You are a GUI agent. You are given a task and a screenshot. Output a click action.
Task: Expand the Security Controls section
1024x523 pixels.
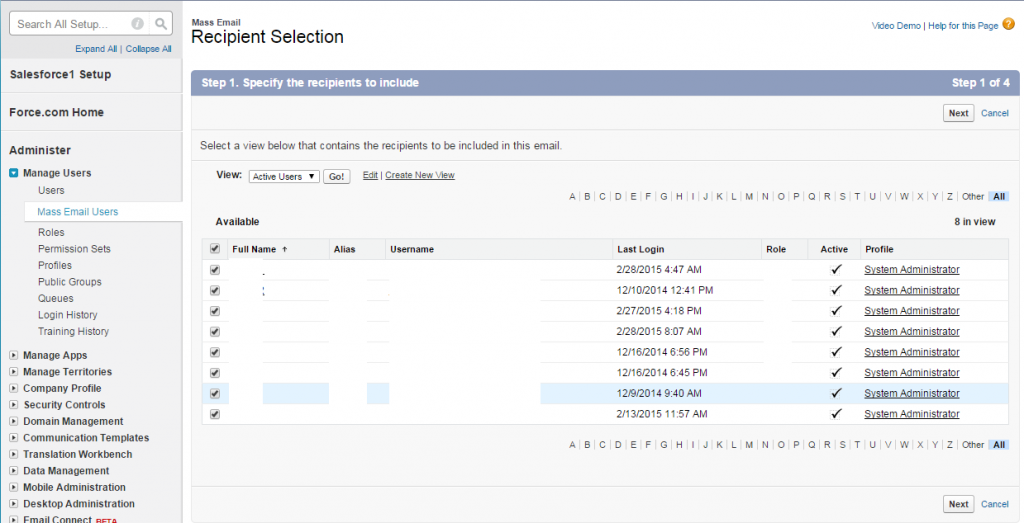pos(14,405)
